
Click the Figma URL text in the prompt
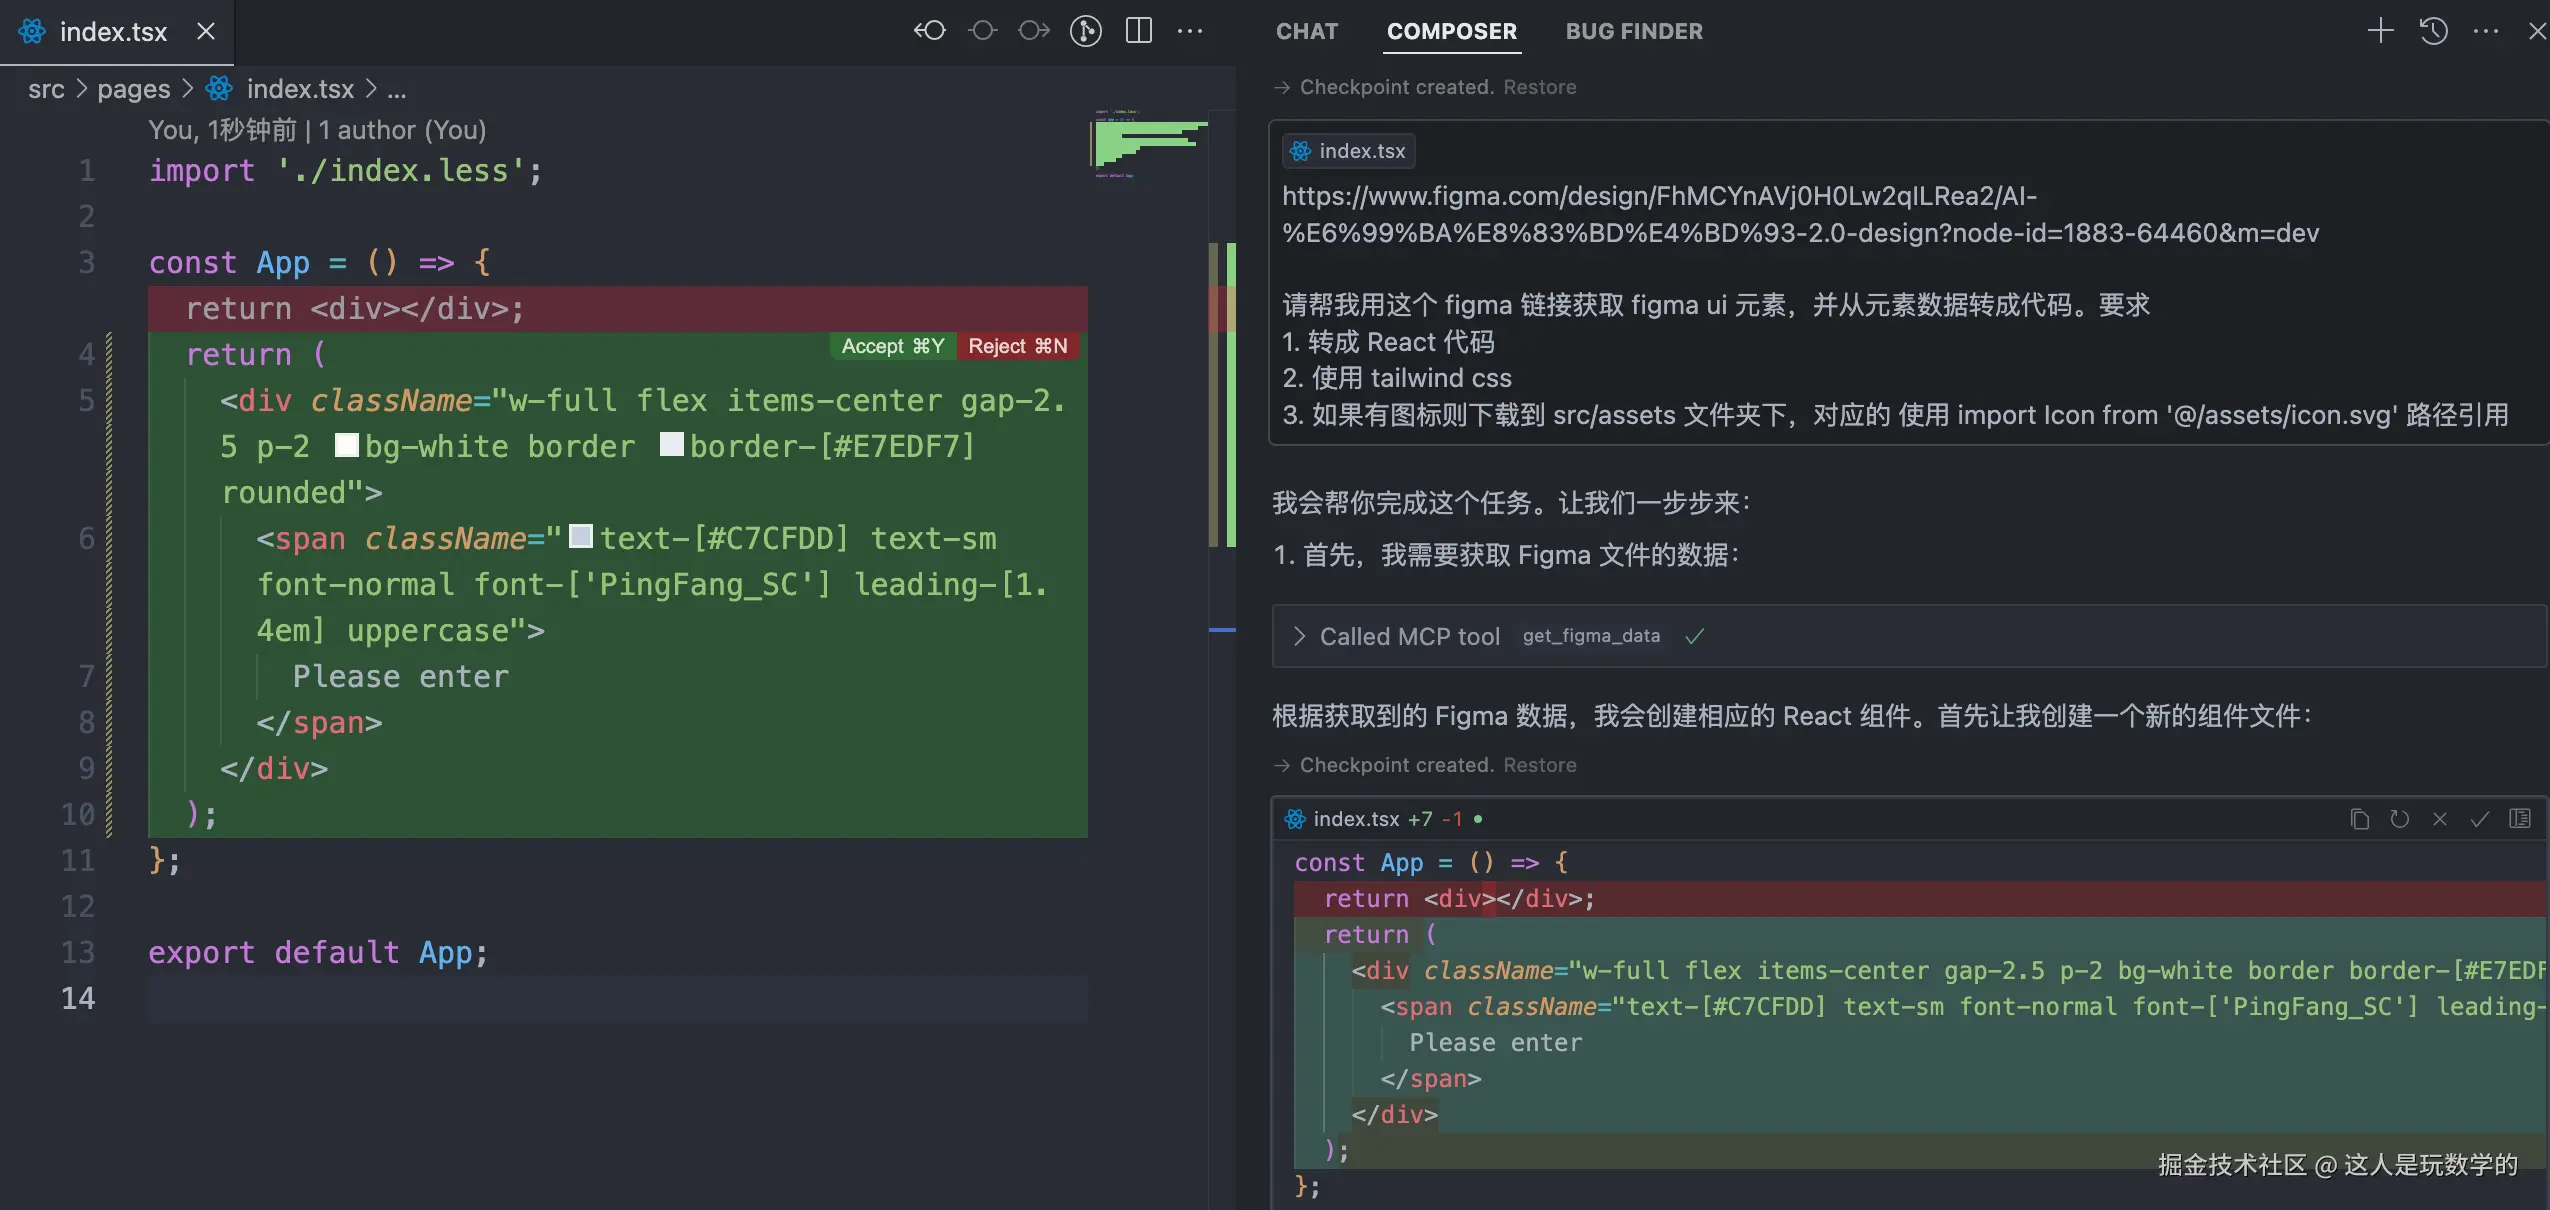[1800, 214]
